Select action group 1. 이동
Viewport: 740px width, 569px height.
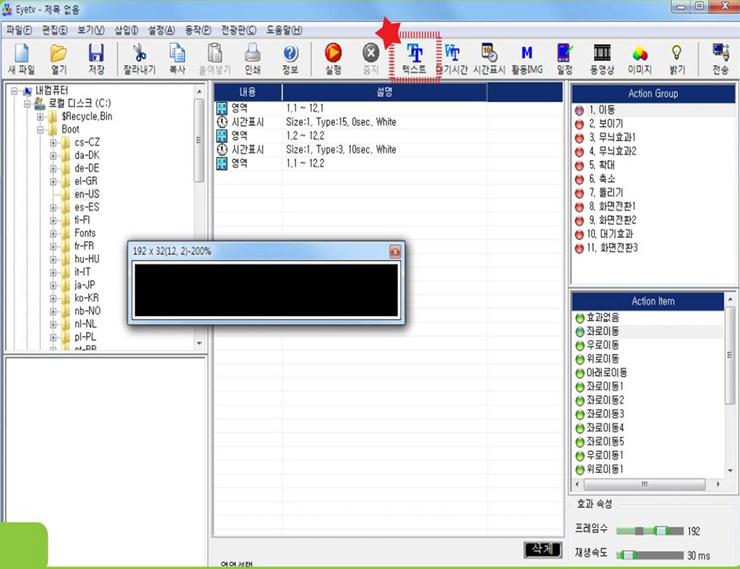click(x=654, y=110)
